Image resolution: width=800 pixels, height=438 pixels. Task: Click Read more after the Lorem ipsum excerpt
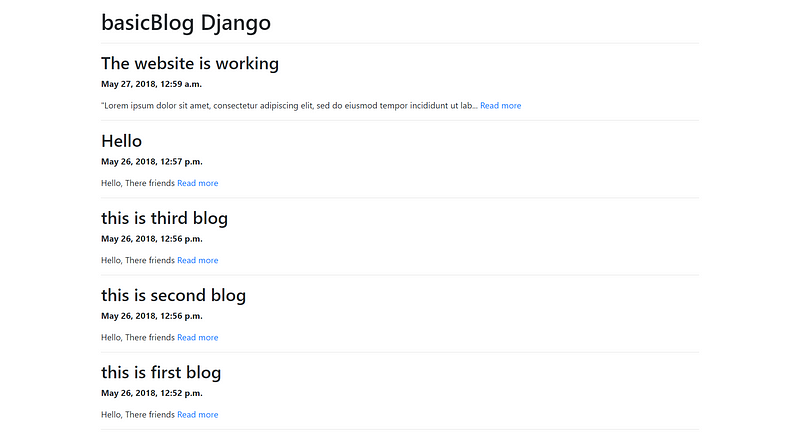tap(500, 106)
